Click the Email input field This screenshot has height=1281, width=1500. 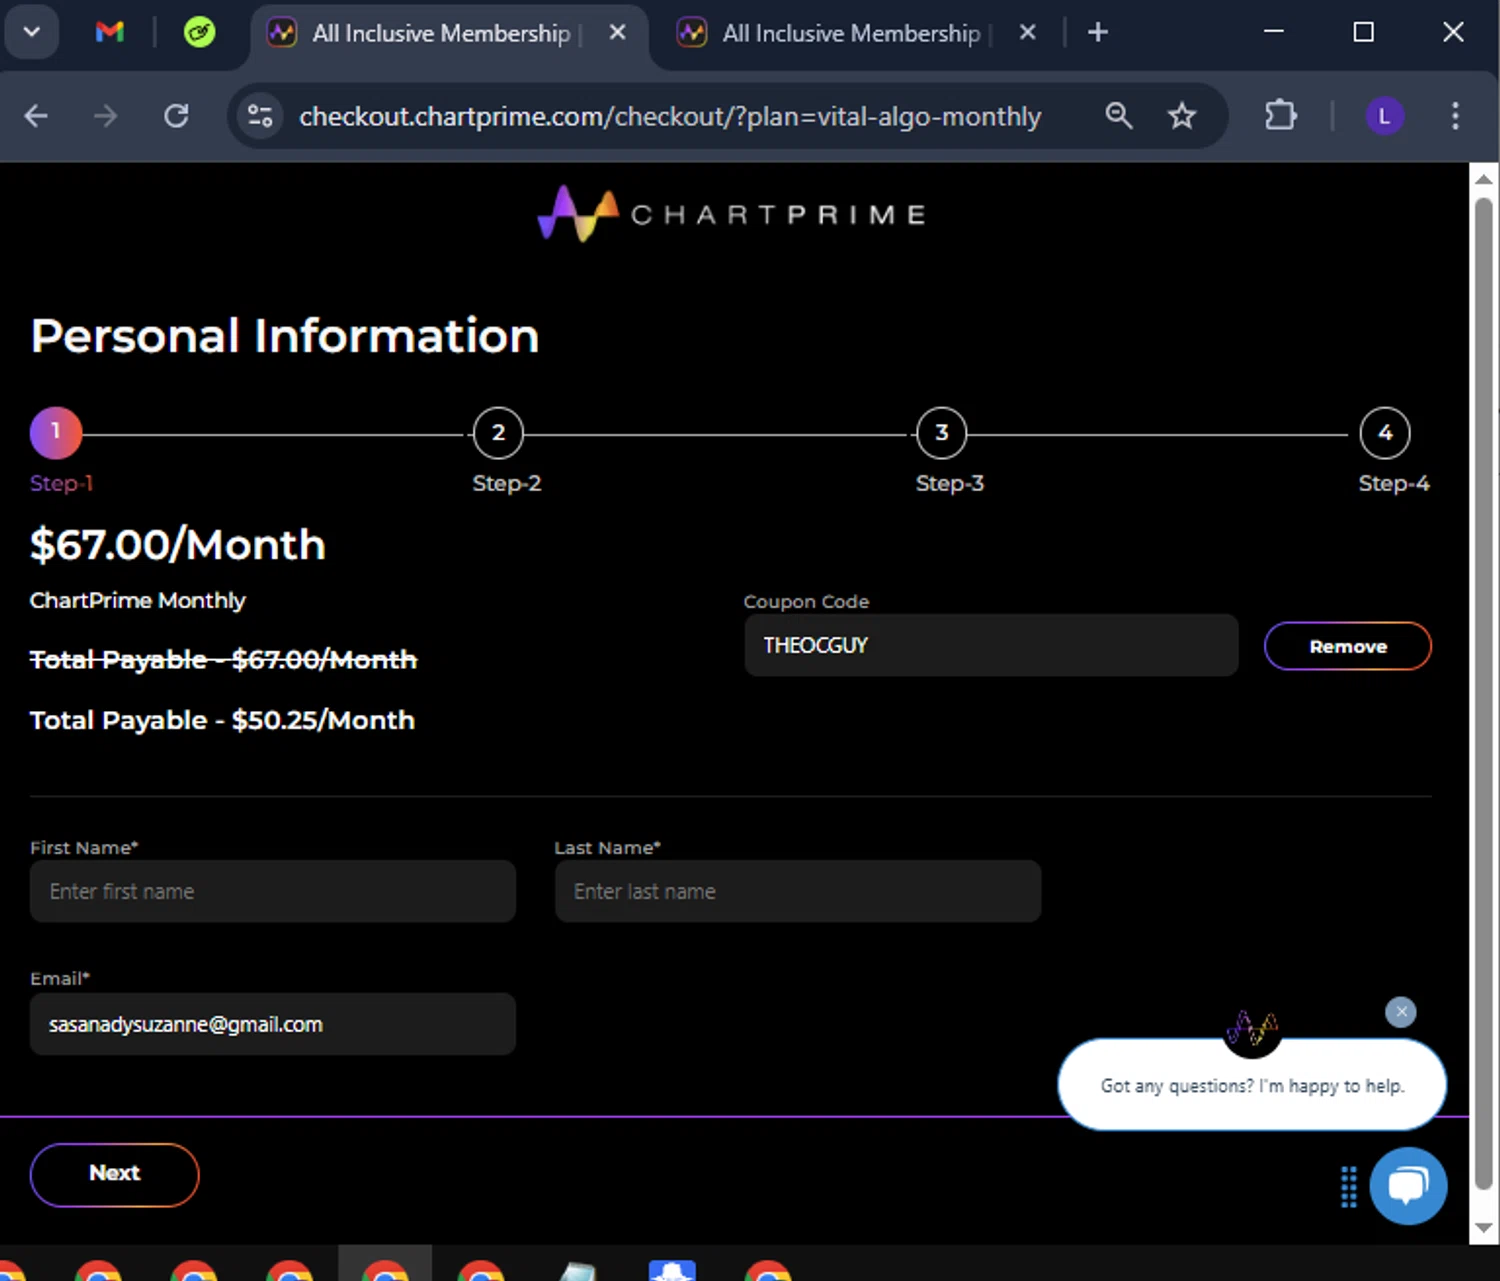pos(273,1024)
